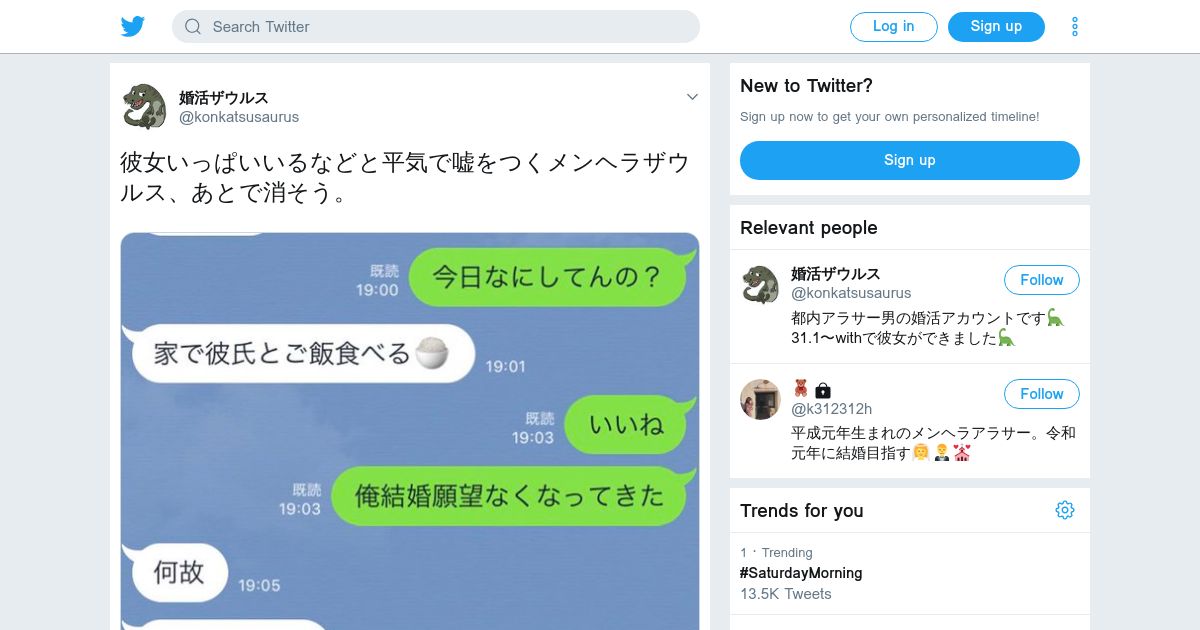Open the LINE chat screenshot image
Viewport: 1200px width, 630px height.
(x=410, y=431)
